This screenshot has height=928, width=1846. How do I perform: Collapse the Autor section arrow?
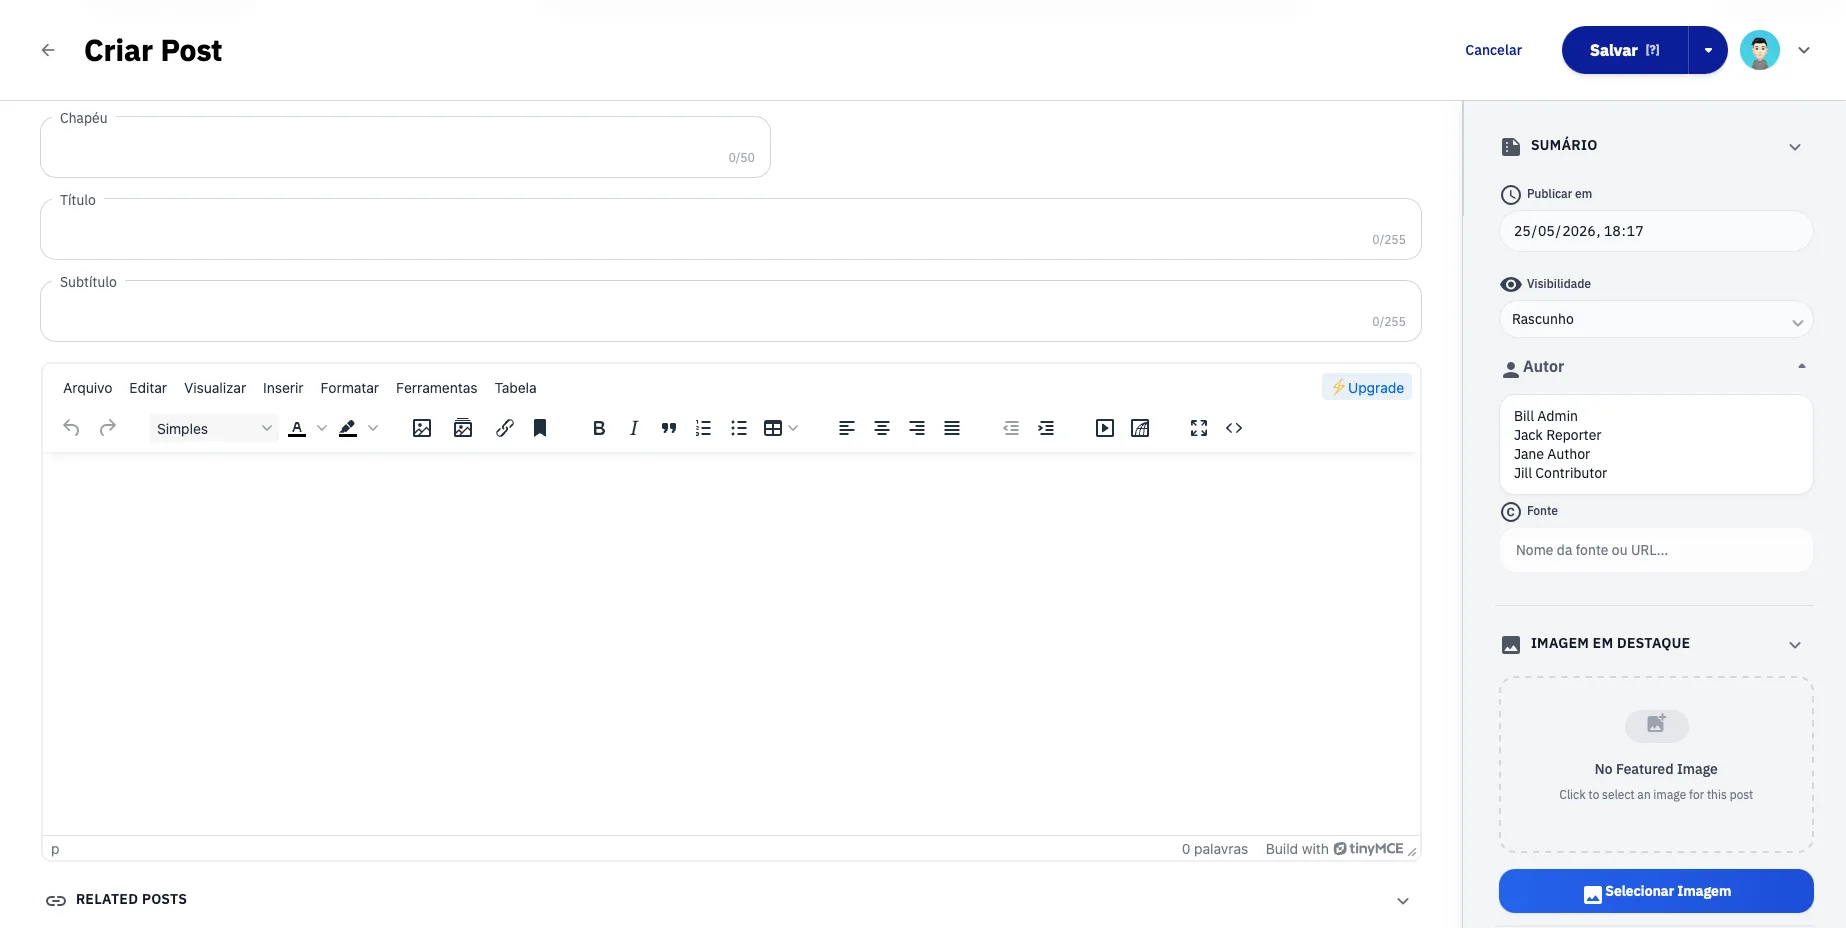coord(1802,367)
